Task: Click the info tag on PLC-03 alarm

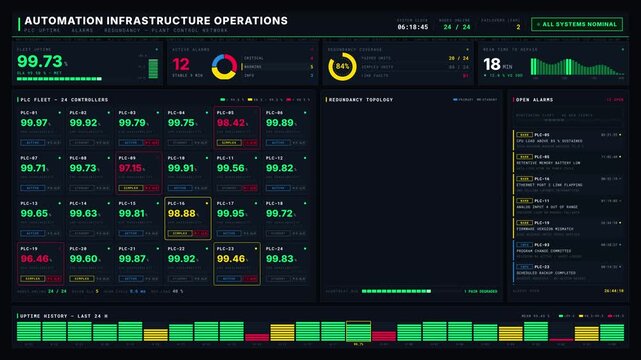Action: click(x=524, y=245)
